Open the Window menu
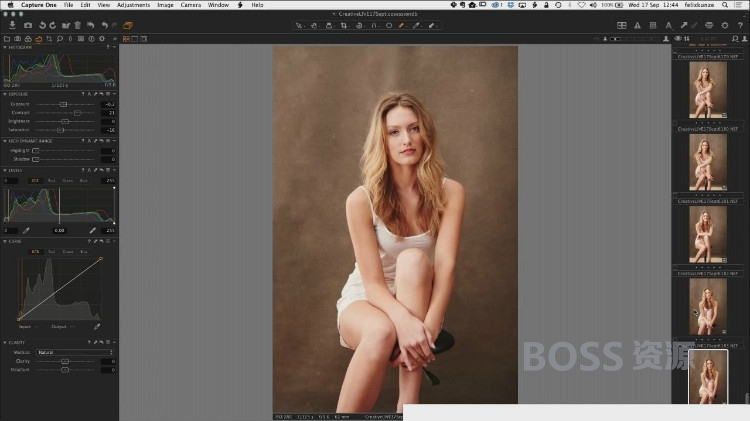Screen dimensions: 750x421 pyautogui.click(x=218, y=5)
